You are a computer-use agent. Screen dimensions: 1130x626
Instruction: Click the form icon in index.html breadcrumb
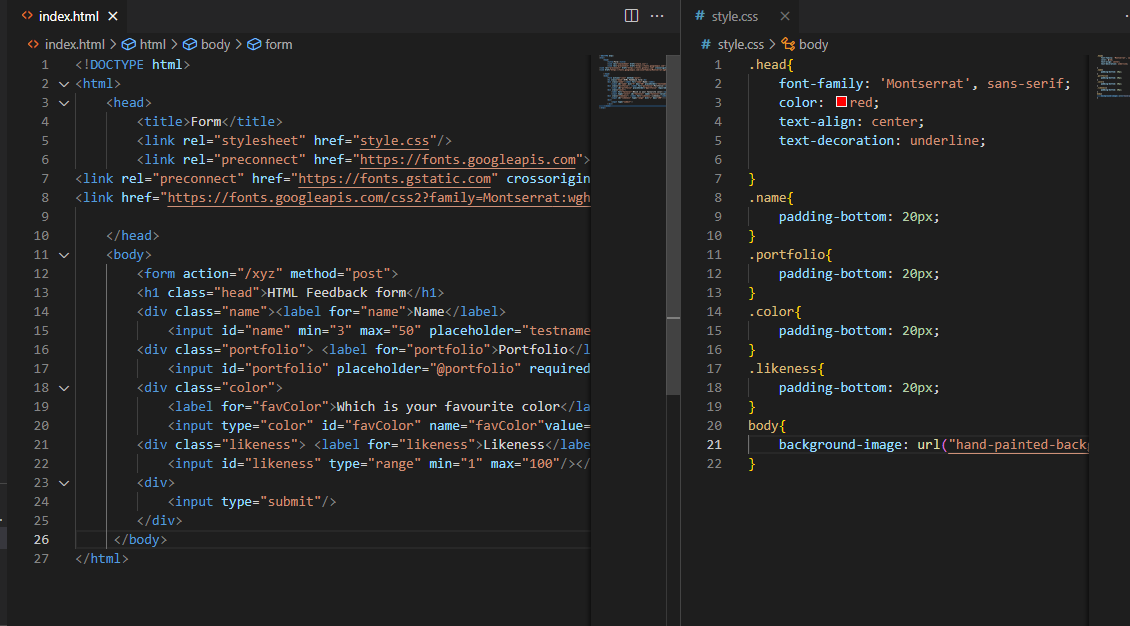pos(251,44)
